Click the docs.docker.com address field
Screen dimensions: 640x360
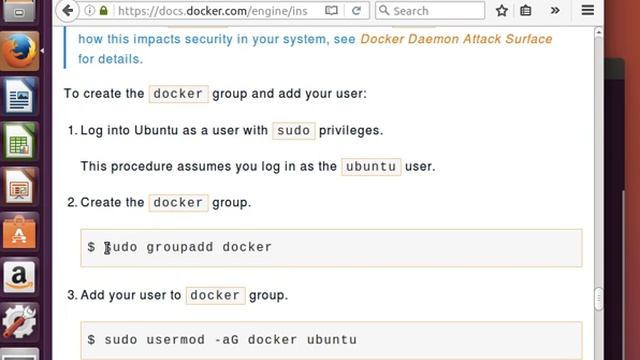212,11
